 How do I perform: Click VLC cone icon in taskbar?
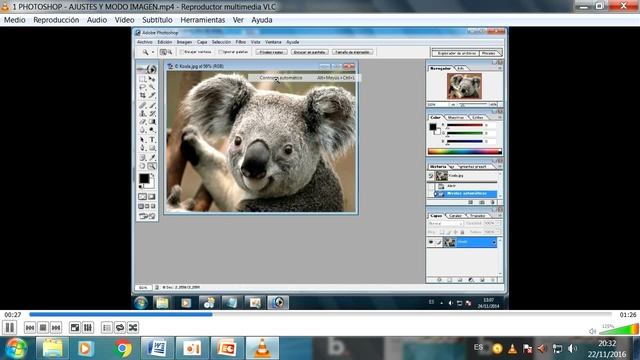coord(262,348)
